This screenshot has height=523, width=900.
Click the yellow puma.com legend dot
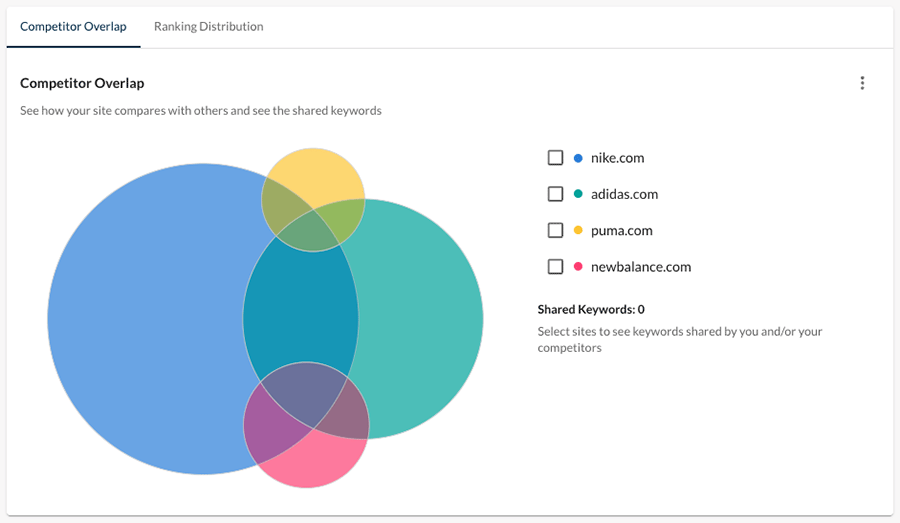[578, 230]
